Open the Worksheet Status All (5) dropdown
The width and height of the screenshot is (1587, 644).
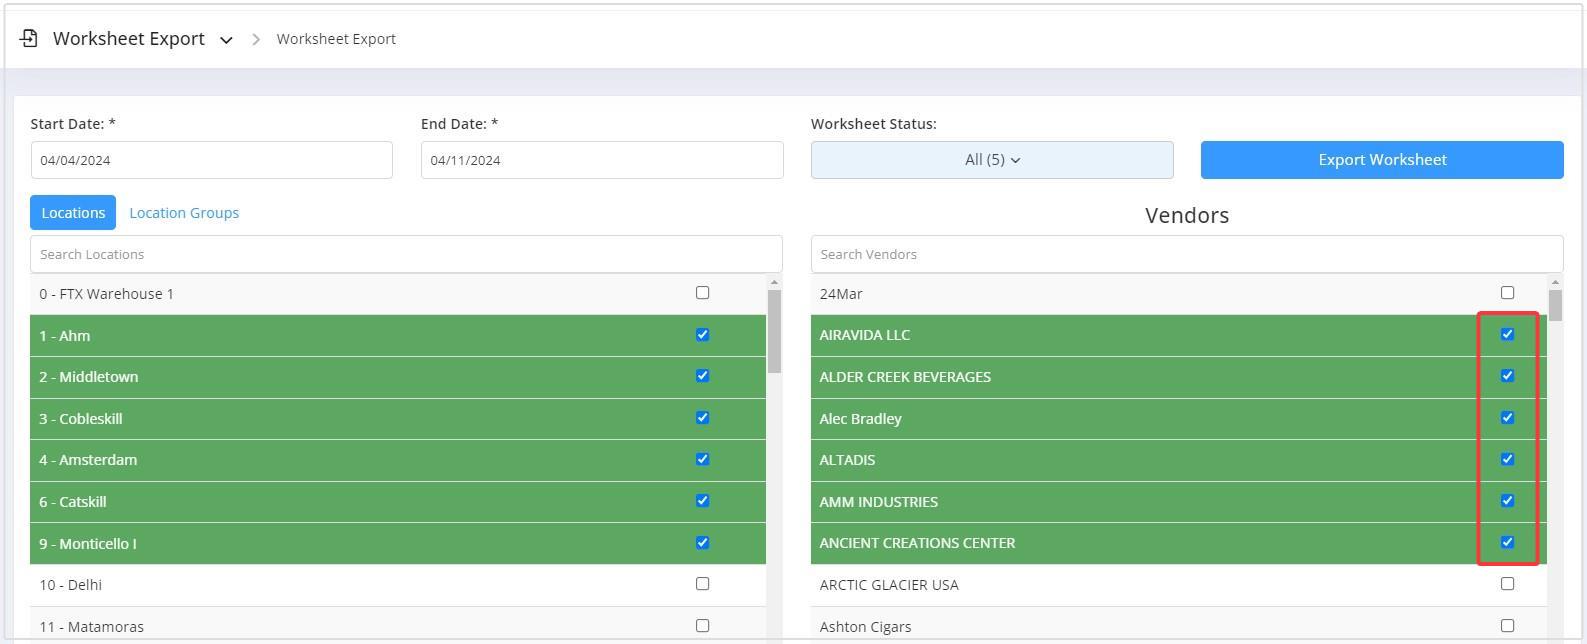(x=991, y=160)
